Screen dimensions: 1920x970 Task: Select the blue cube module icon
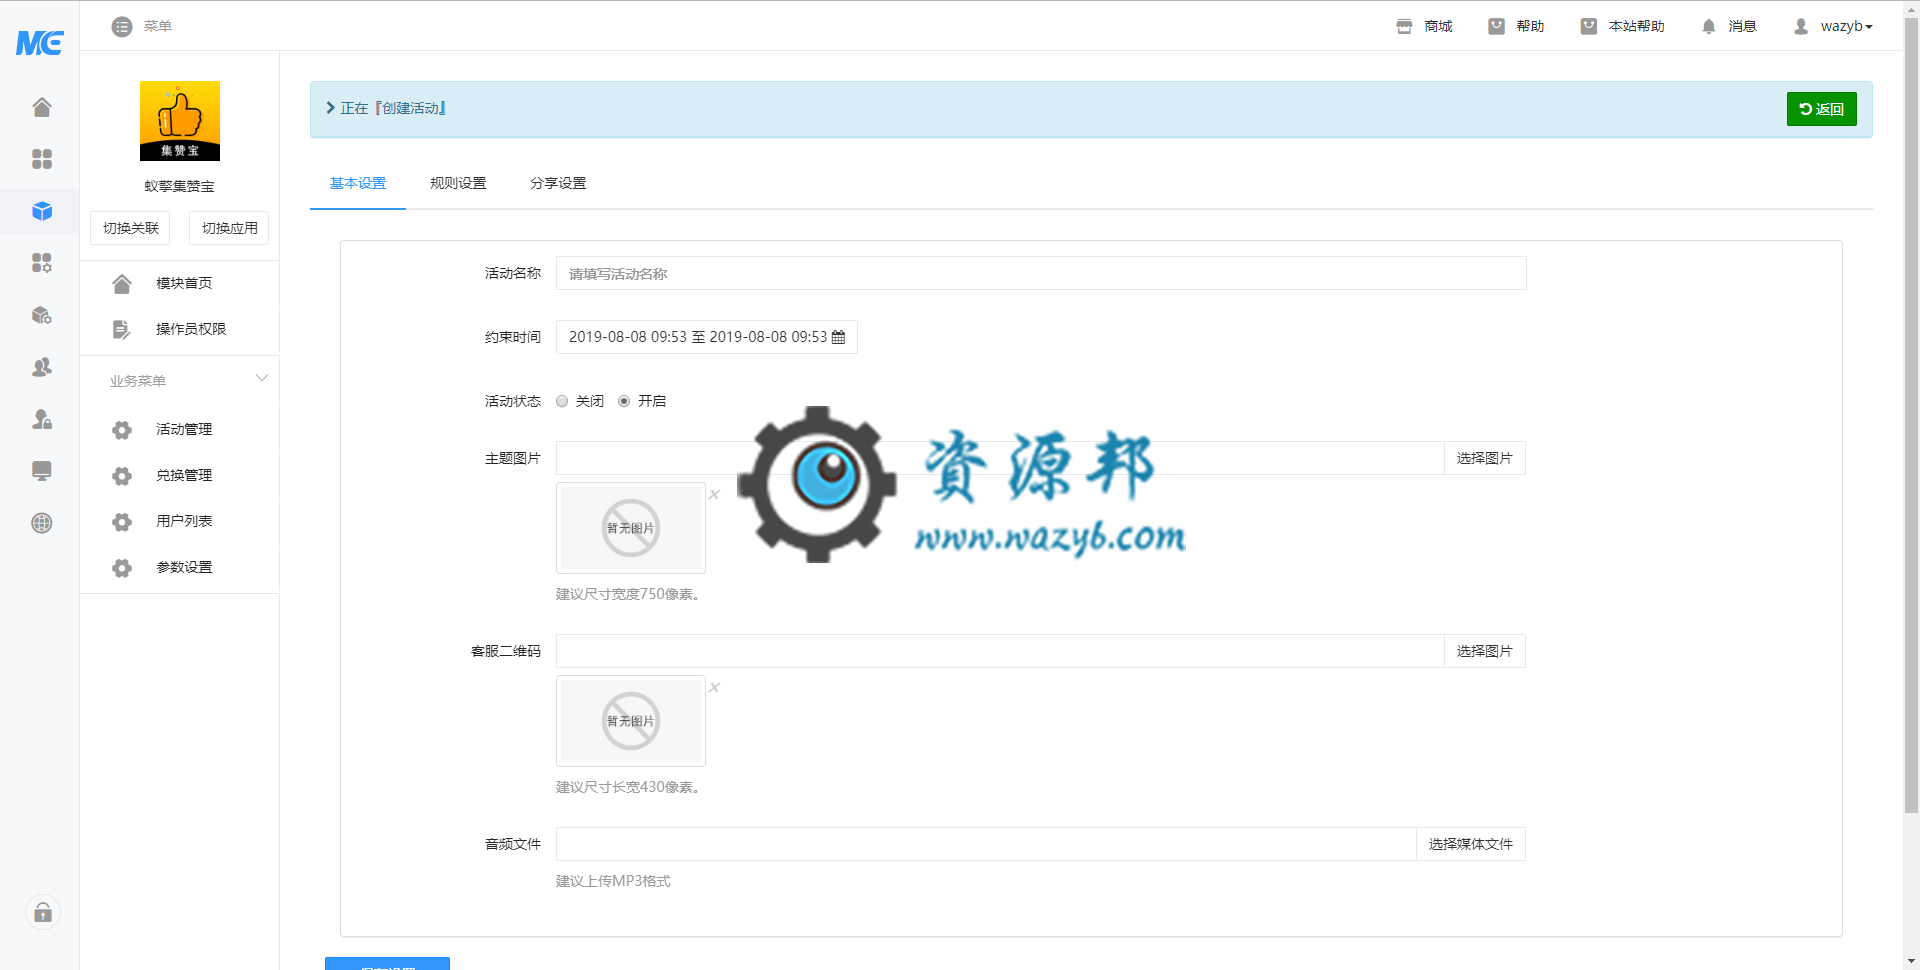pyautogui.click(x=41, y=211)
